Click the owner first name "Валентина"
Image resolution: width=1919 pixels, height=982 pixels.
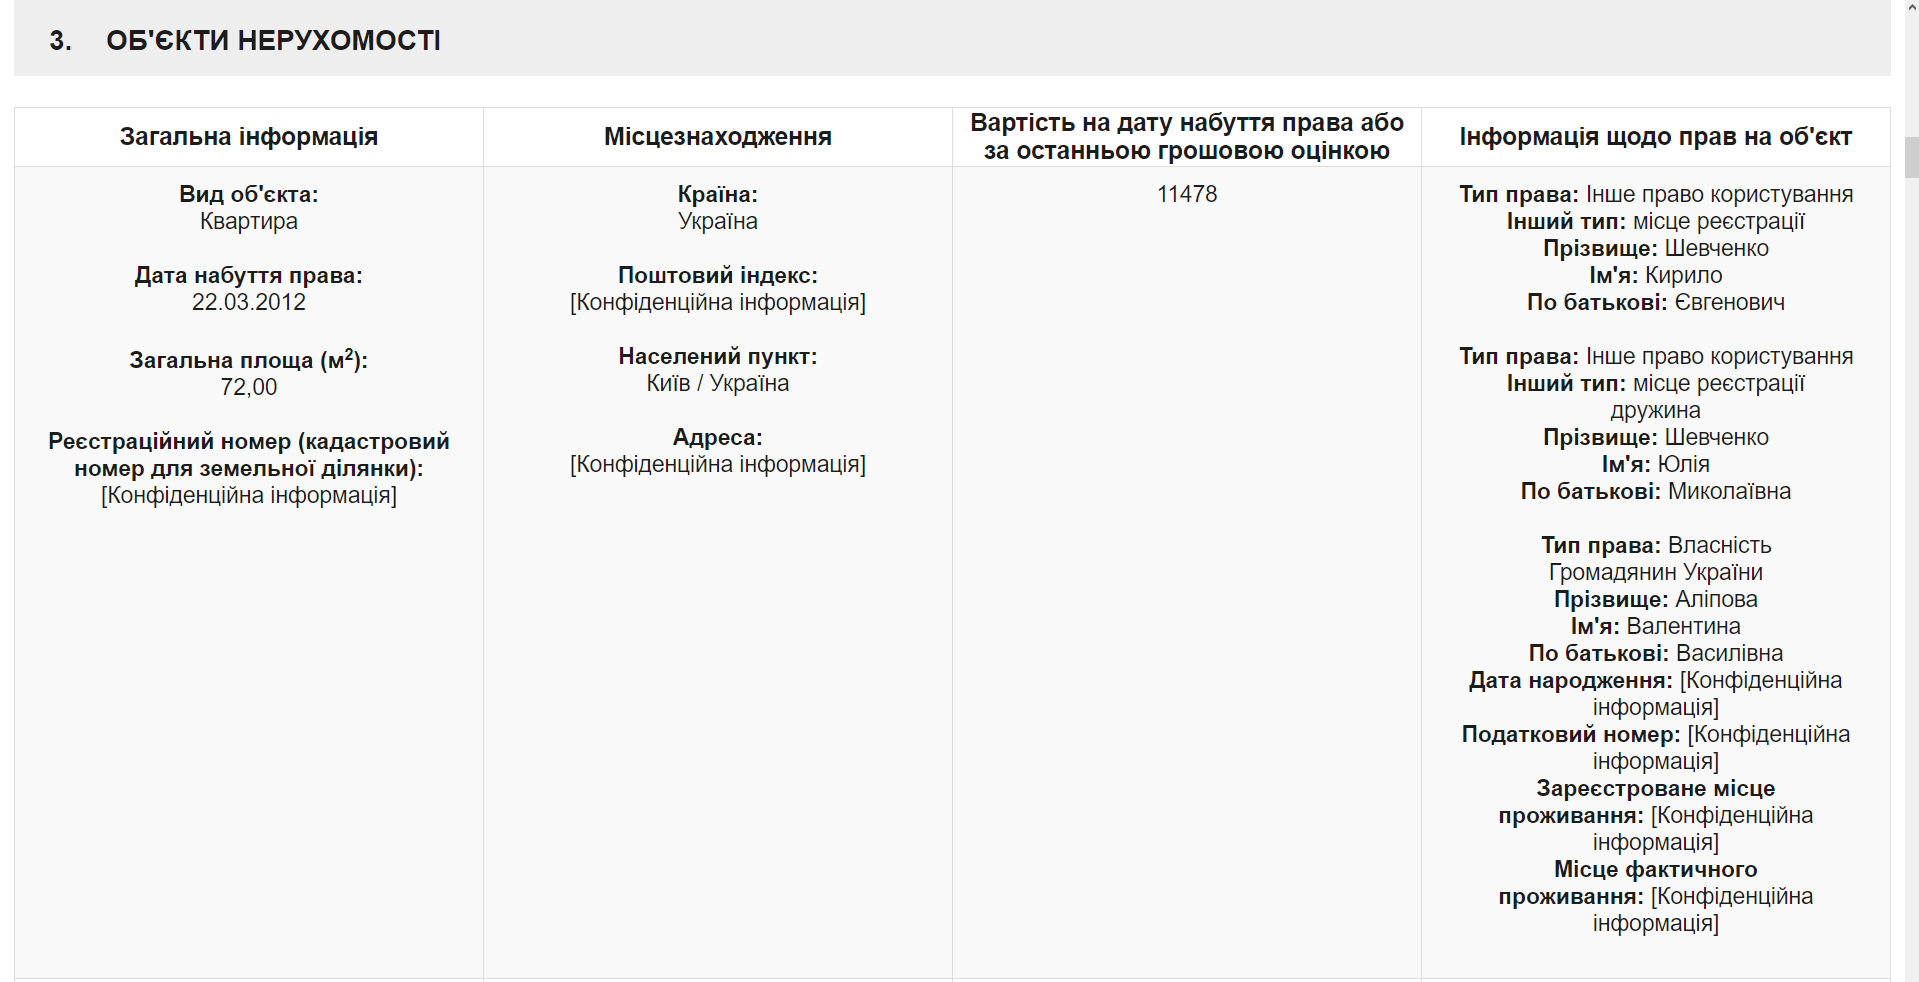(x=1683, y=627)
